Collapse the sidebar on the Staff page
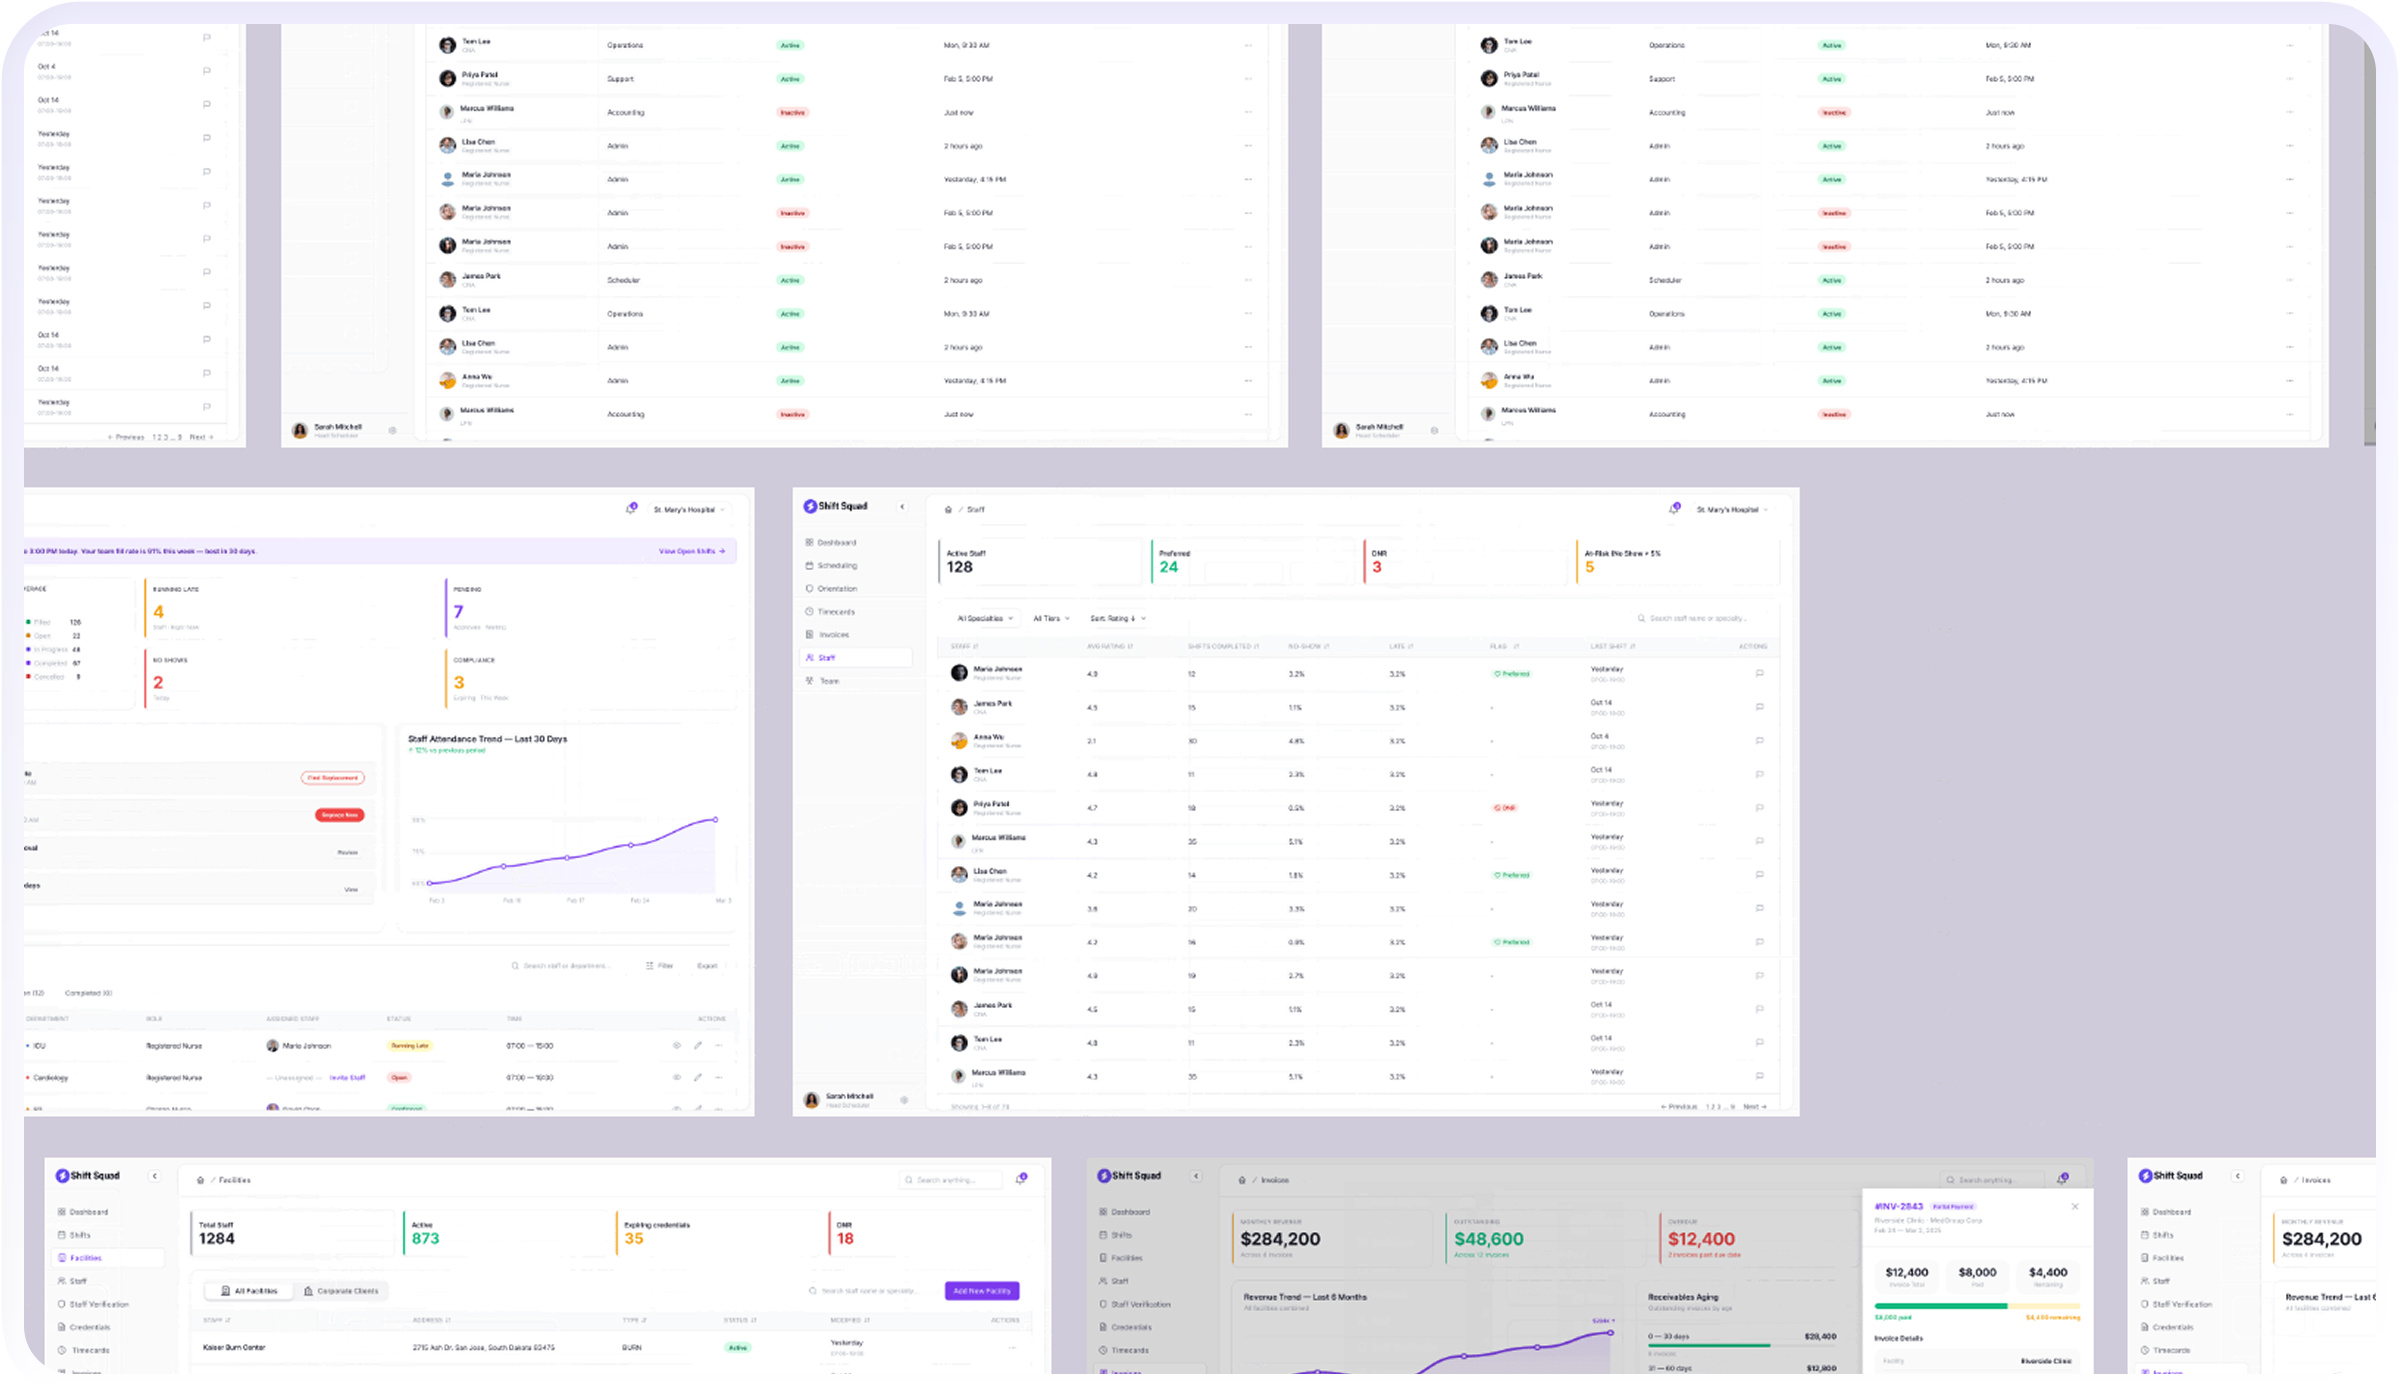This screenshot has height=1398, width=2400. pyautogui.click(x=902, y=507)
